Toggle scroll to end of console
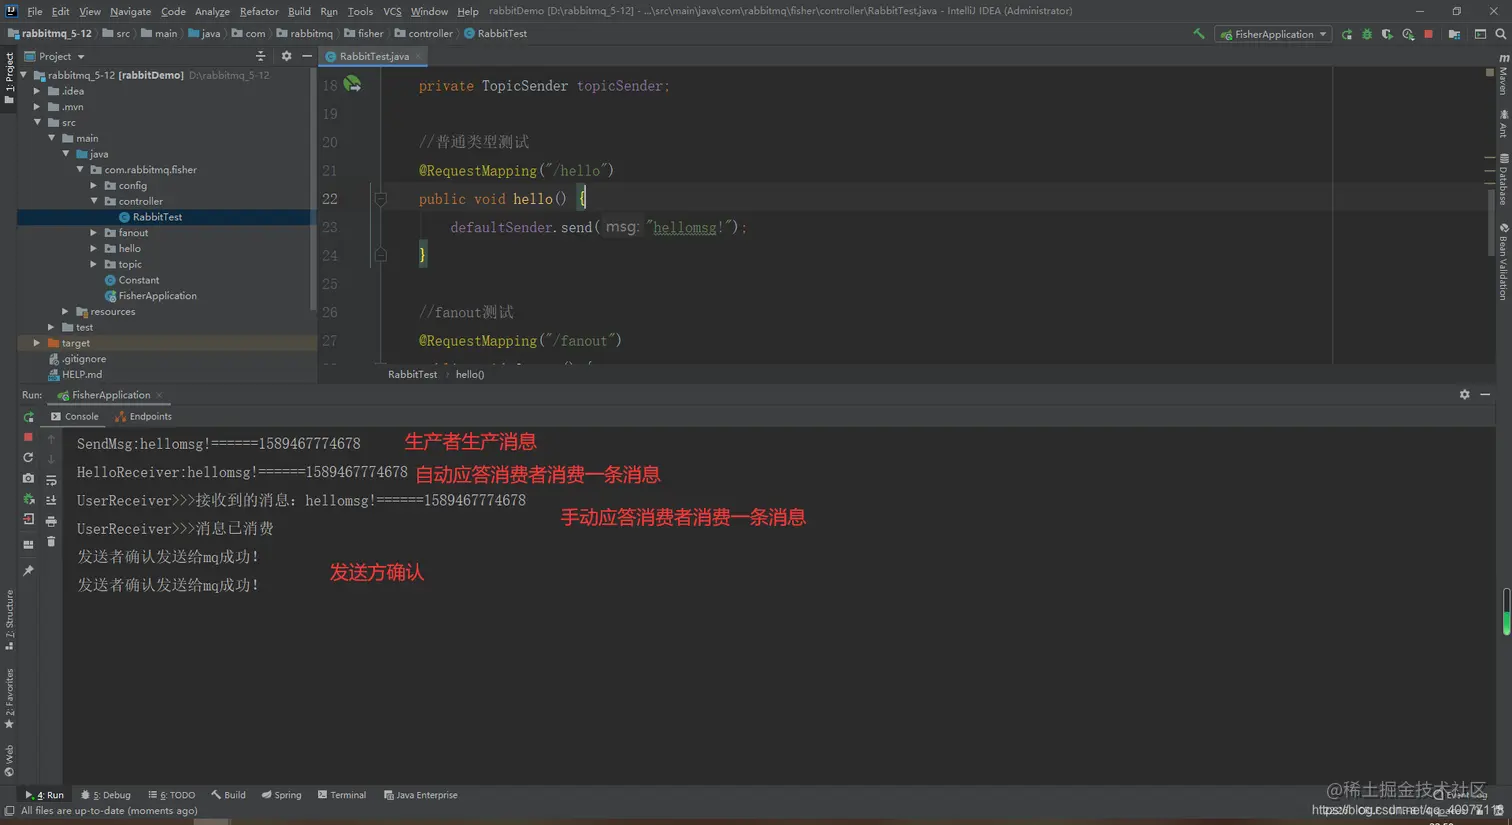 coord(51,500)
